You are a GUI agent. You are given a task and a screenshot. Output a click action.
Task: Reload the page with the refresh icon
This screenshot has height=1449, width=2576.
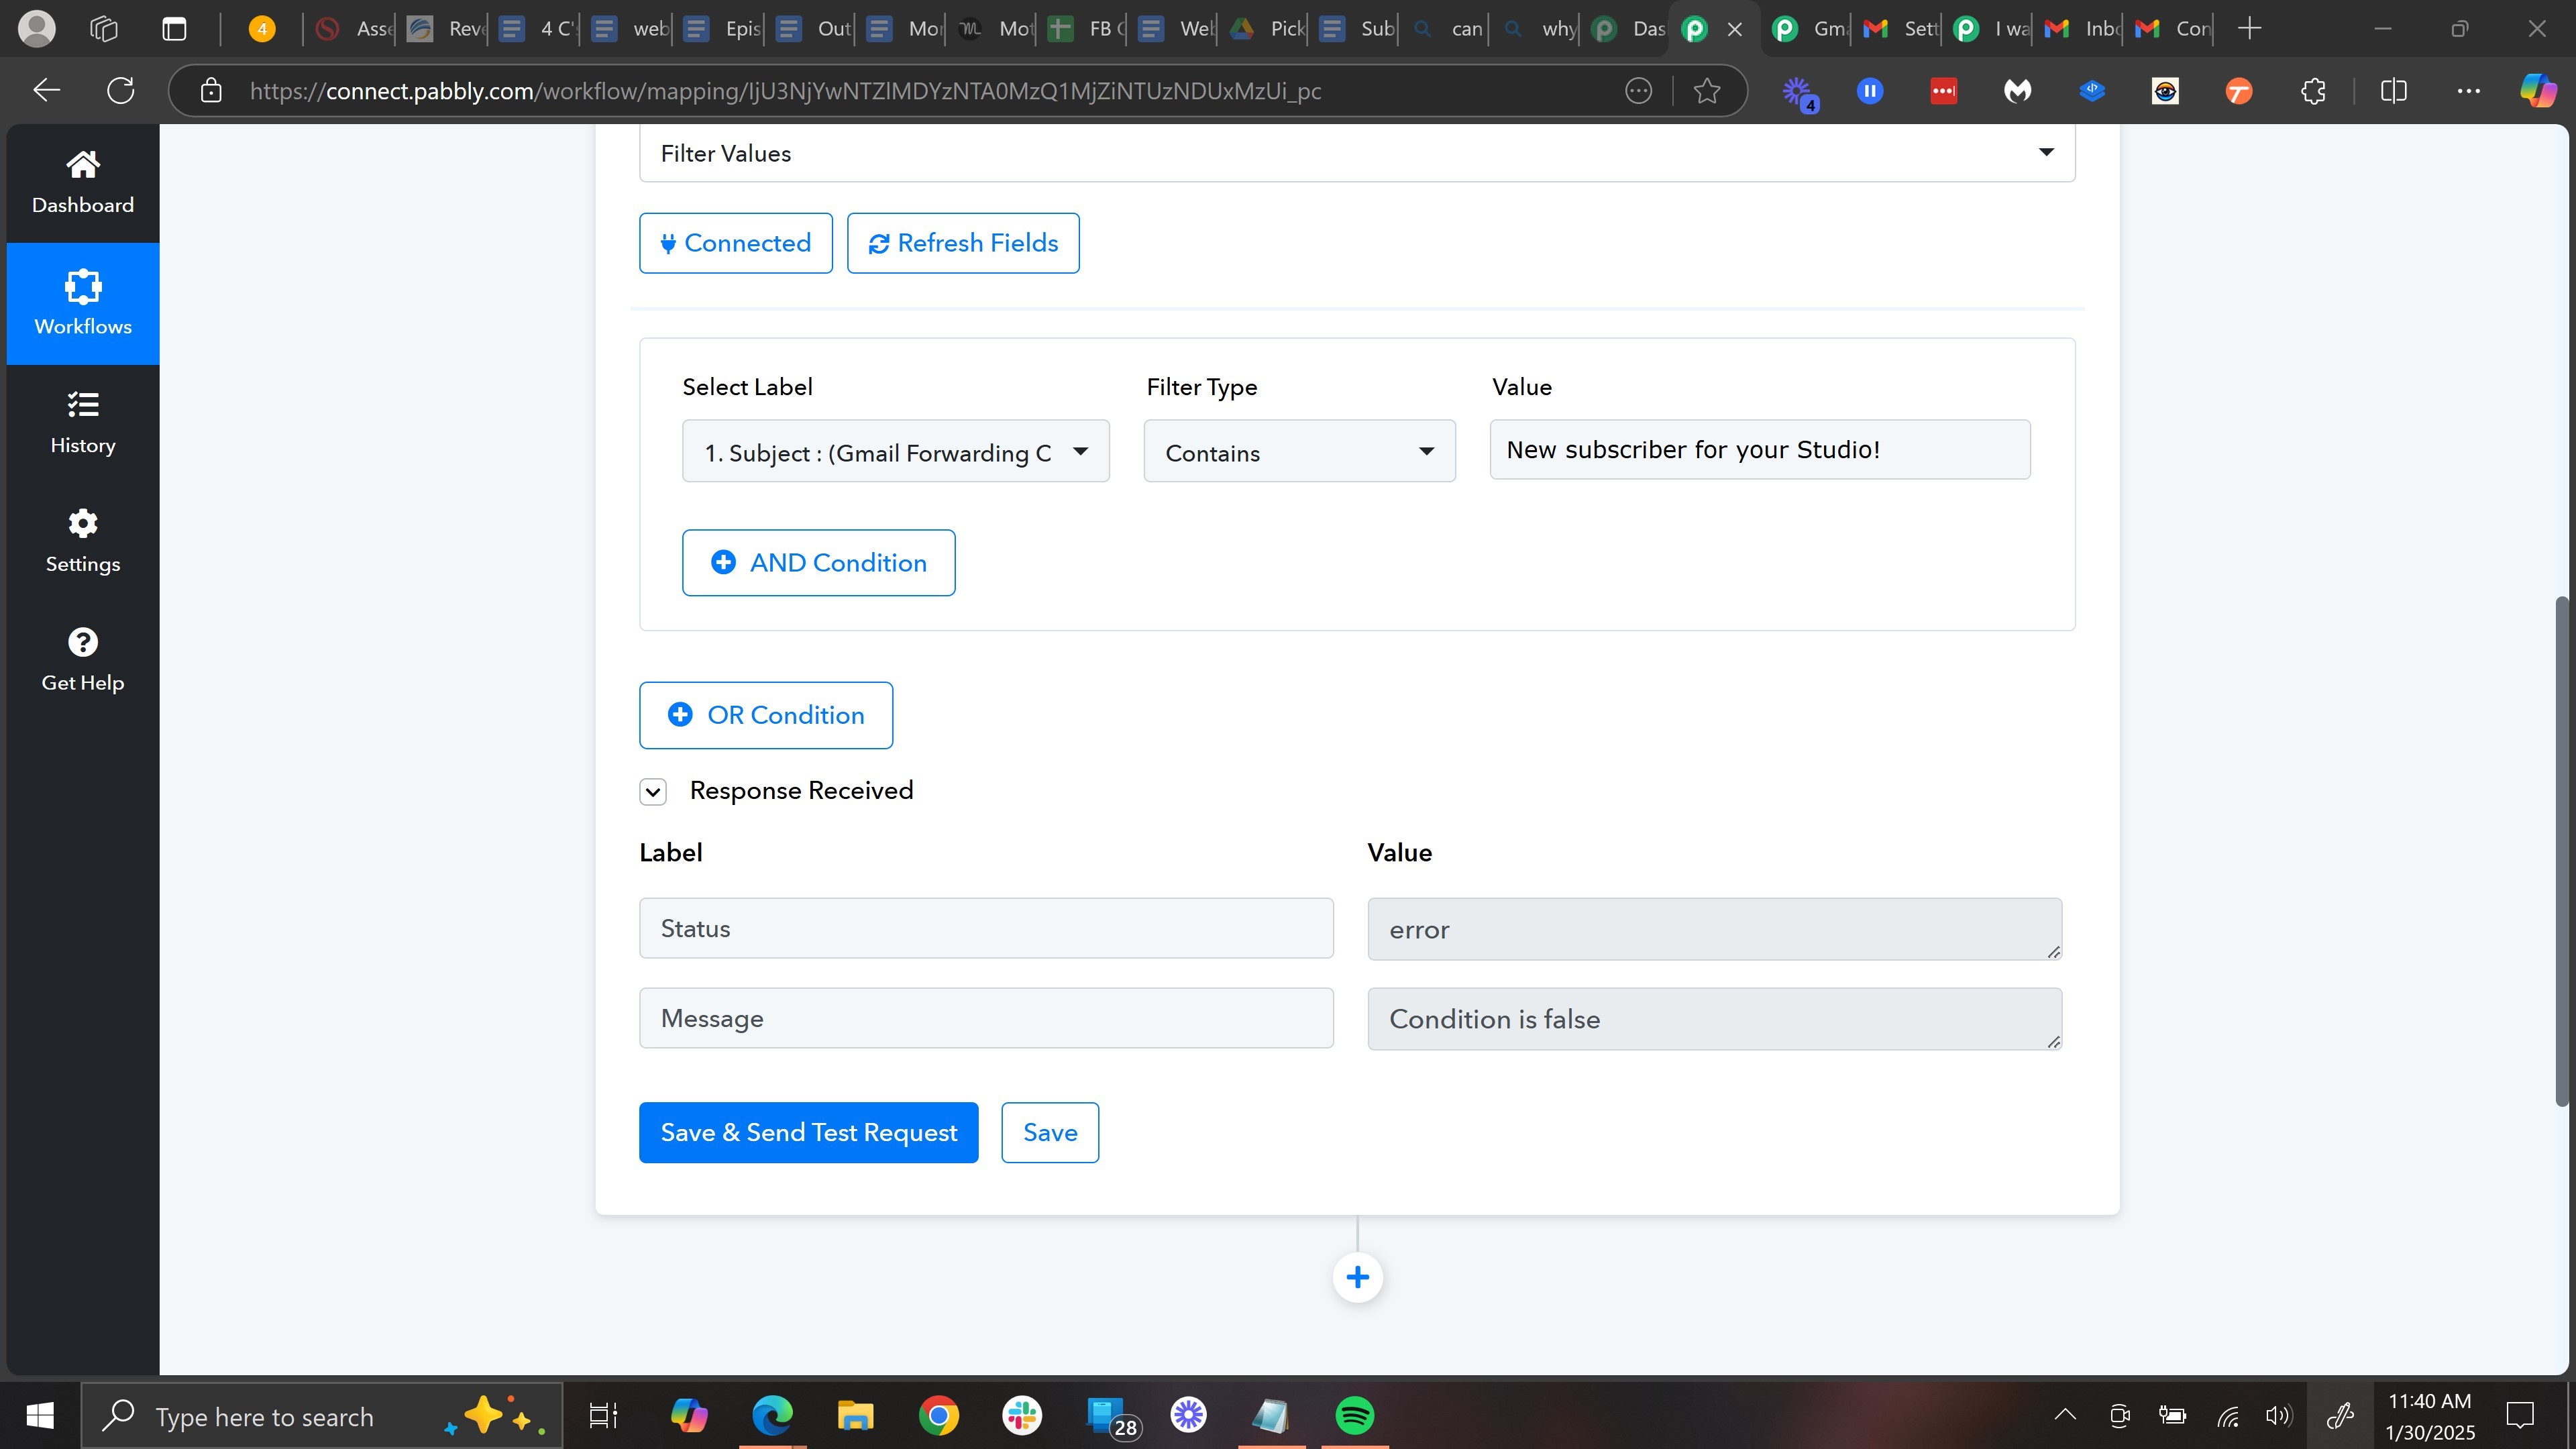click(121, 91)
